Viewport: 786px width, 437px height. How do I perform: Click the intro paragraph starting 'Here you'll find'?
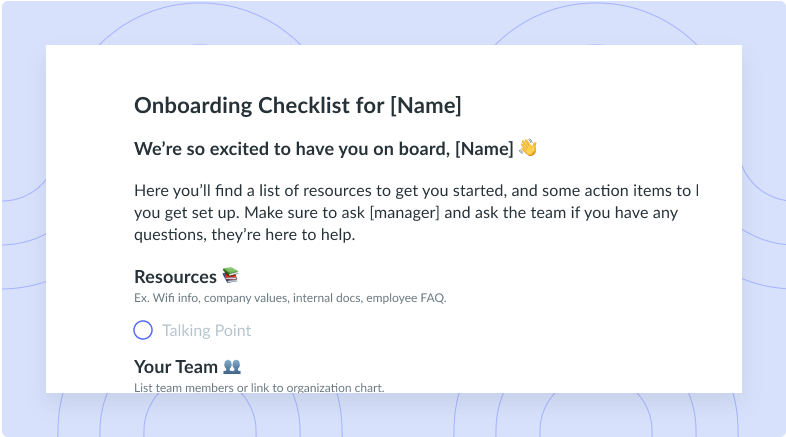coord(416,212)
